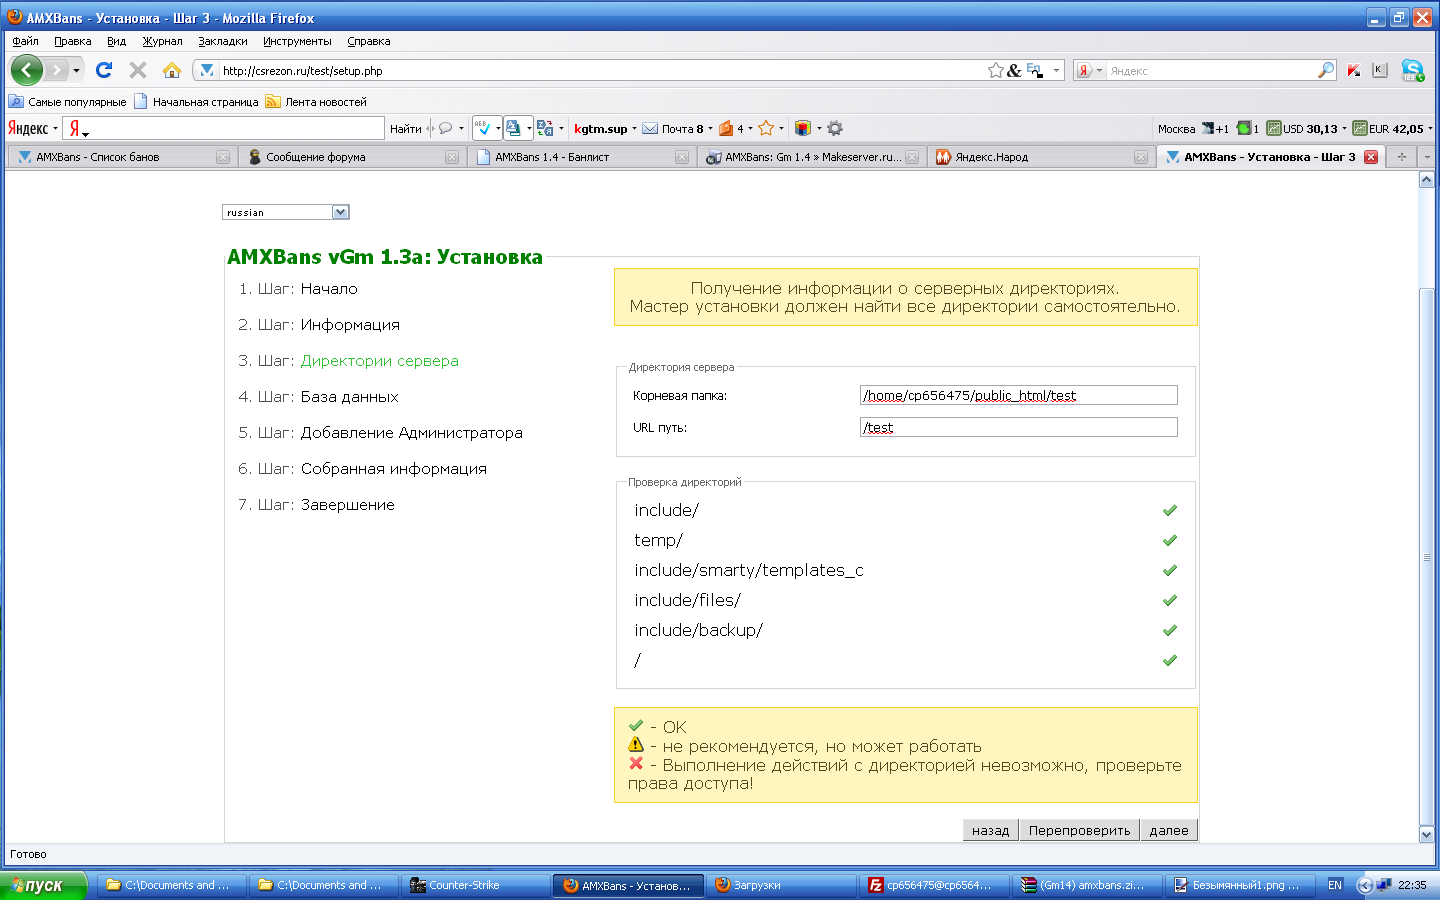The height and width of the screenshot is (900, 1440).
Task: Open the Kaspersky red K toolbar icon
Action: 1354,70
